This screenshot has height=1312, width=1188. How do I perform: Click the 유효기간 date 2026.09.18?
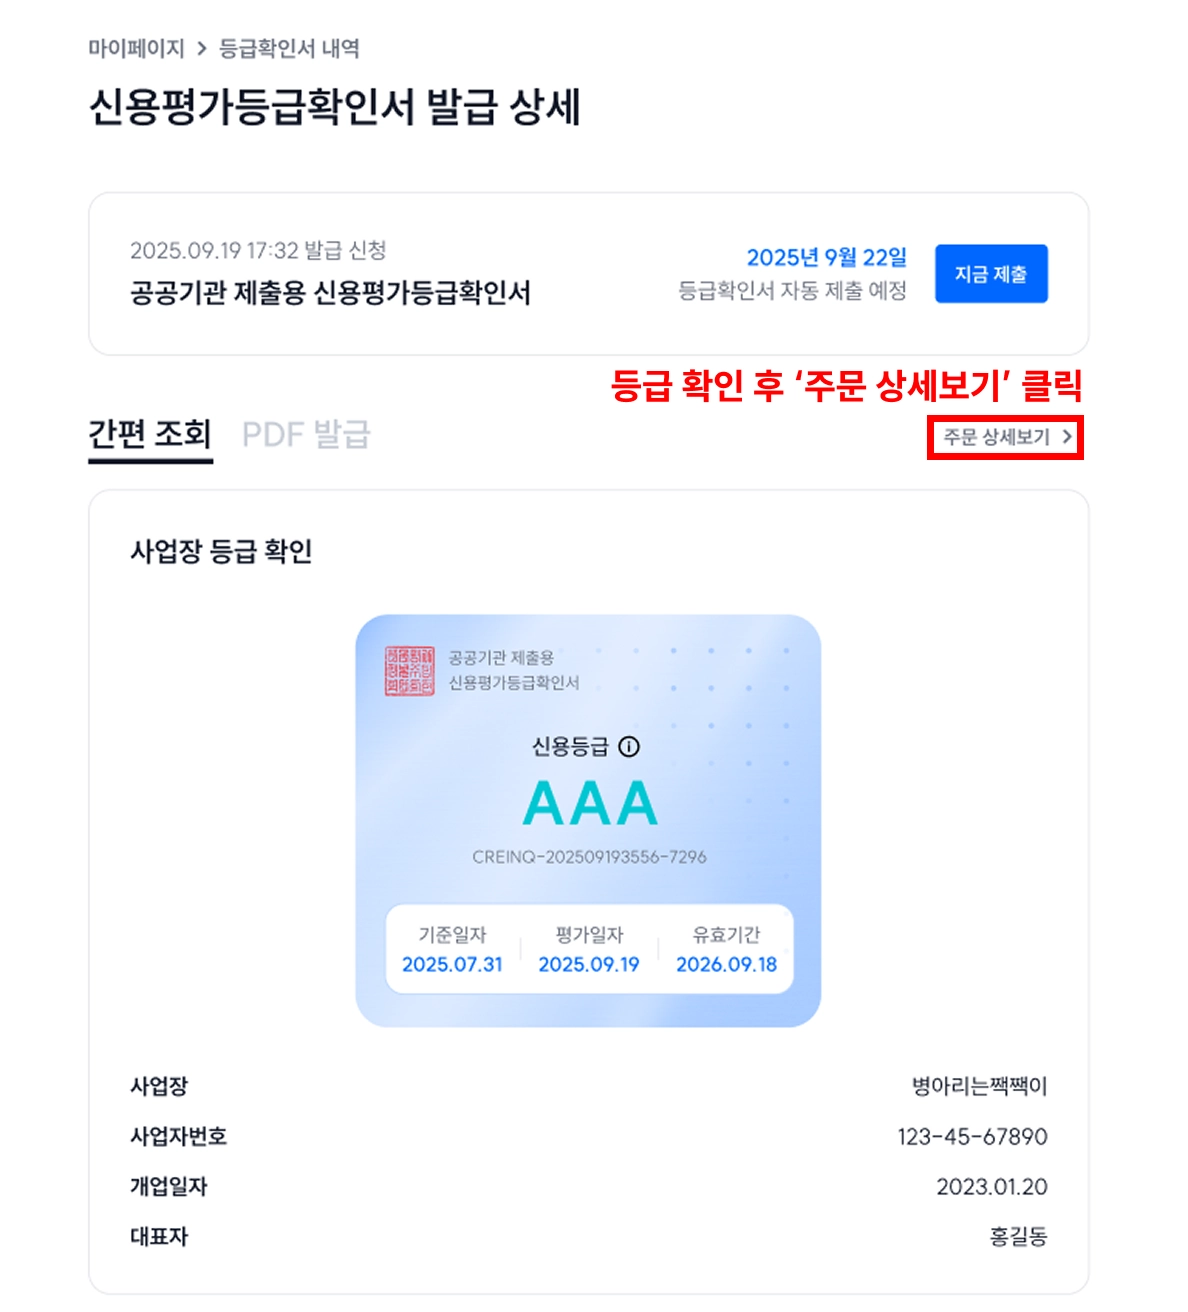(726, 964)
